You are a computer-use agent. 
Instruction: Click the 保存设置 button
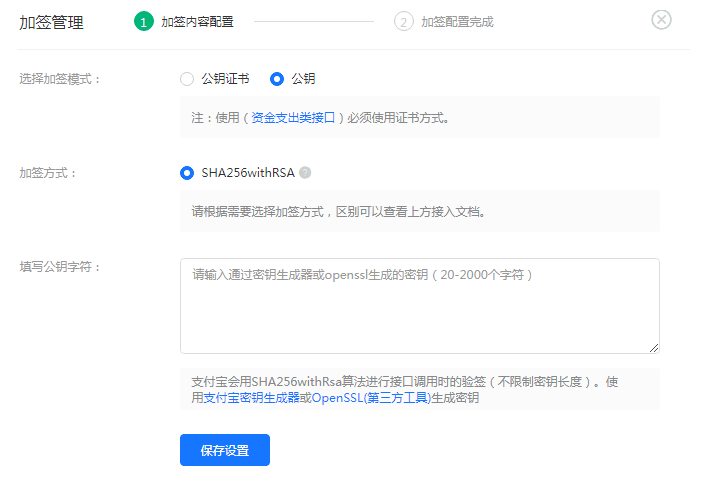point(225,450)
